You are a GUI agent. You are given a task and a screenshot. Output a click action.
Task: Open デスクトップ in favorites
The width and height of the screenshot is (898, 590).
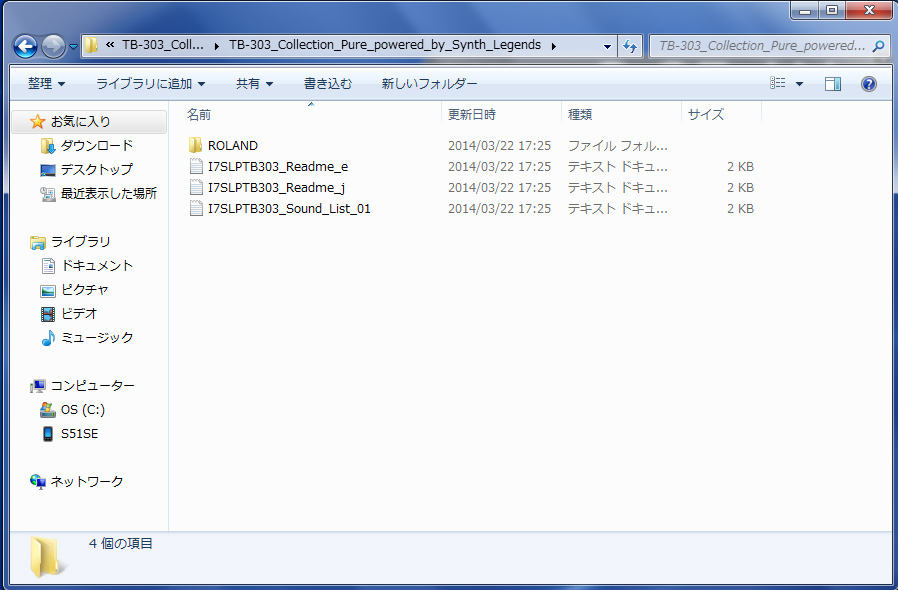pos(97,170)
